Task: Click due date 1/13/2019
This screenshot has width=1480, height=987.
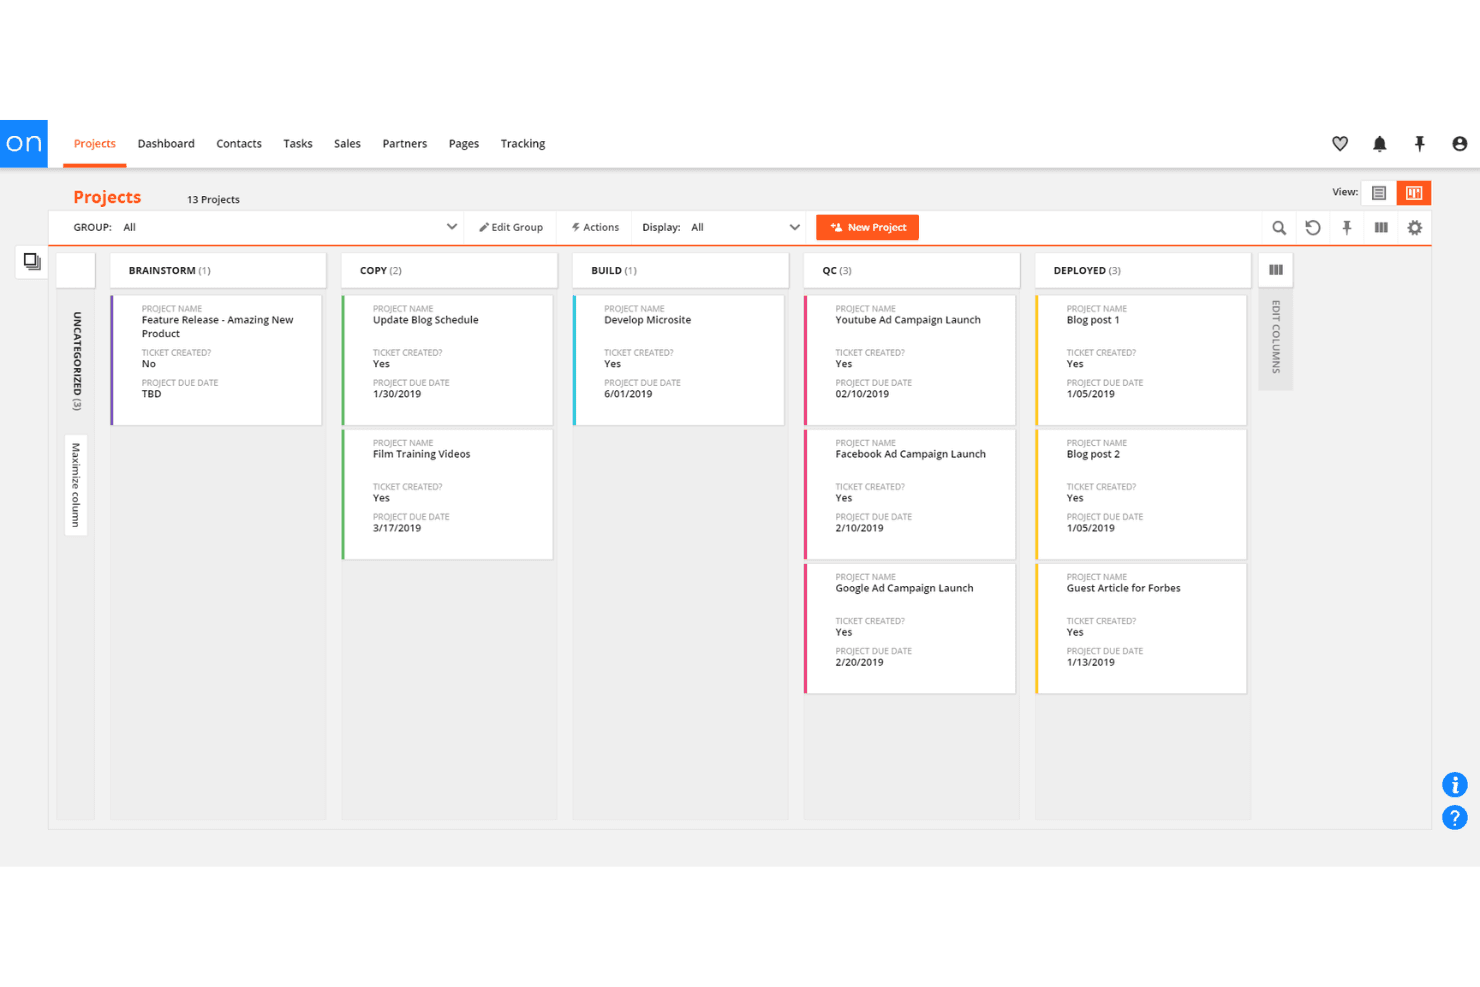Action: [x=1090, y=662]
